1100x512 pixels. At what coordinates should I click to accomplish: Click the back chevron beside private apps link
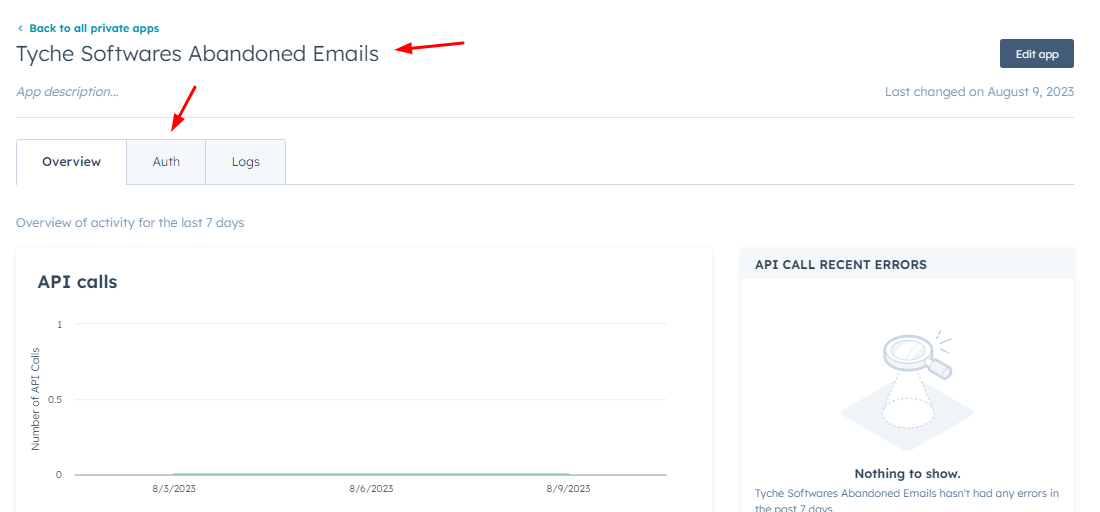20,29
